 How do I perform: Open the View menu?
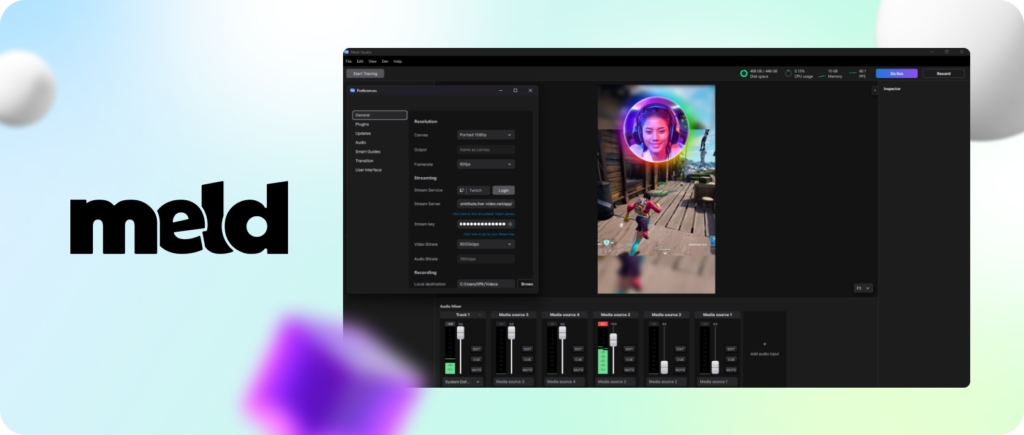[372, 61]
